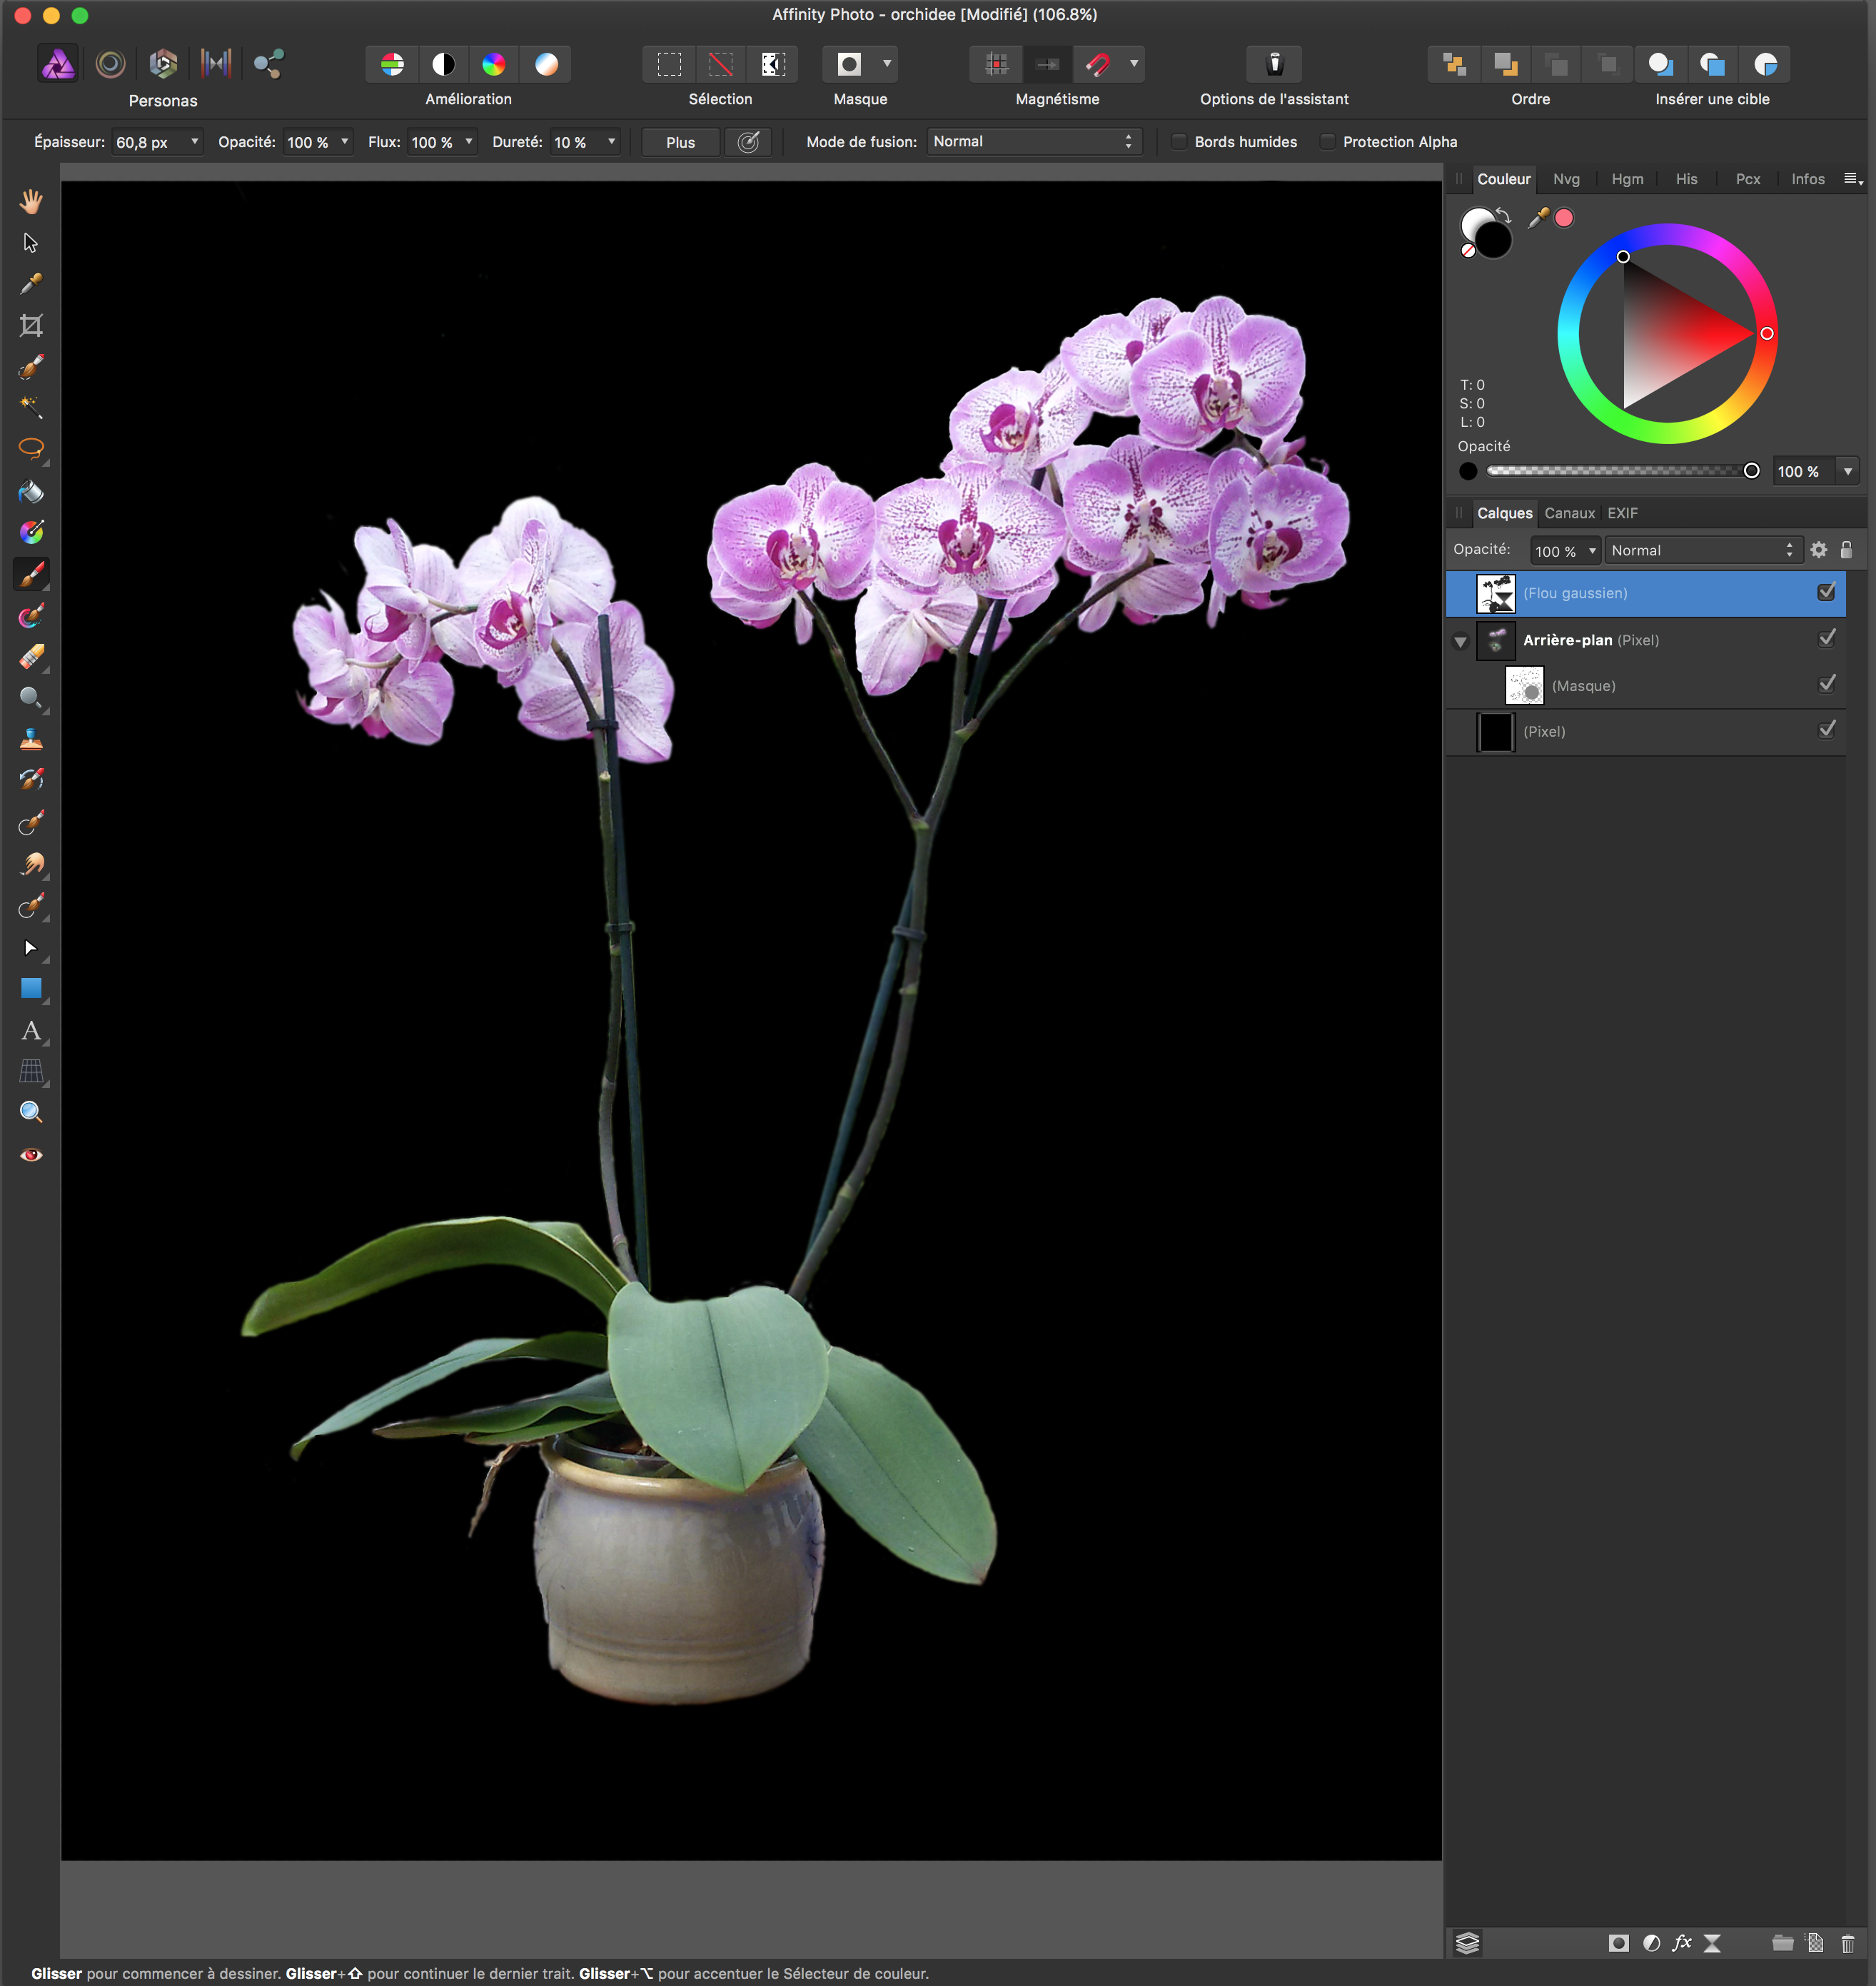Select the Red Eye Removal tool
This screenshot has height=1986, width=1876.
click(31, 1155)
